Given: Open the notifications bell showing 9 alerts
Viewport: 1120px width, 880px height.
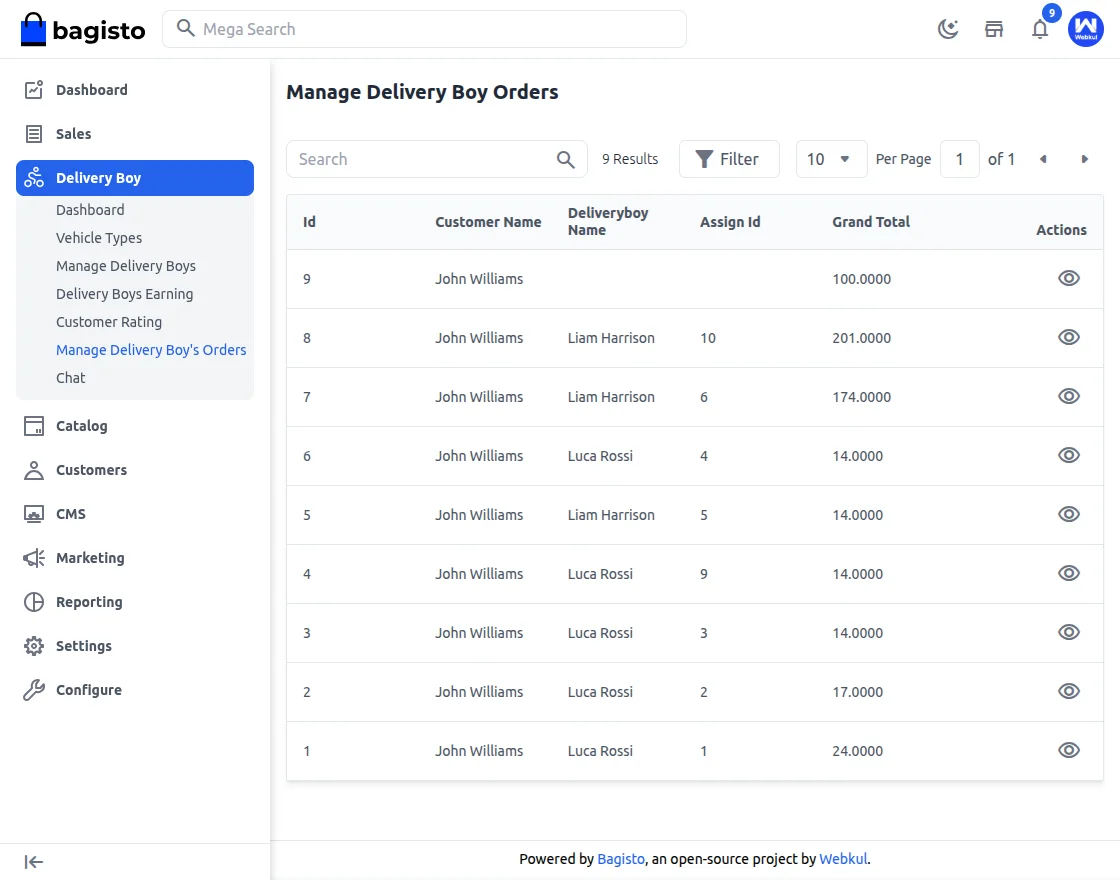Looking at the screenshot, I should click(x=1040, y=30).
